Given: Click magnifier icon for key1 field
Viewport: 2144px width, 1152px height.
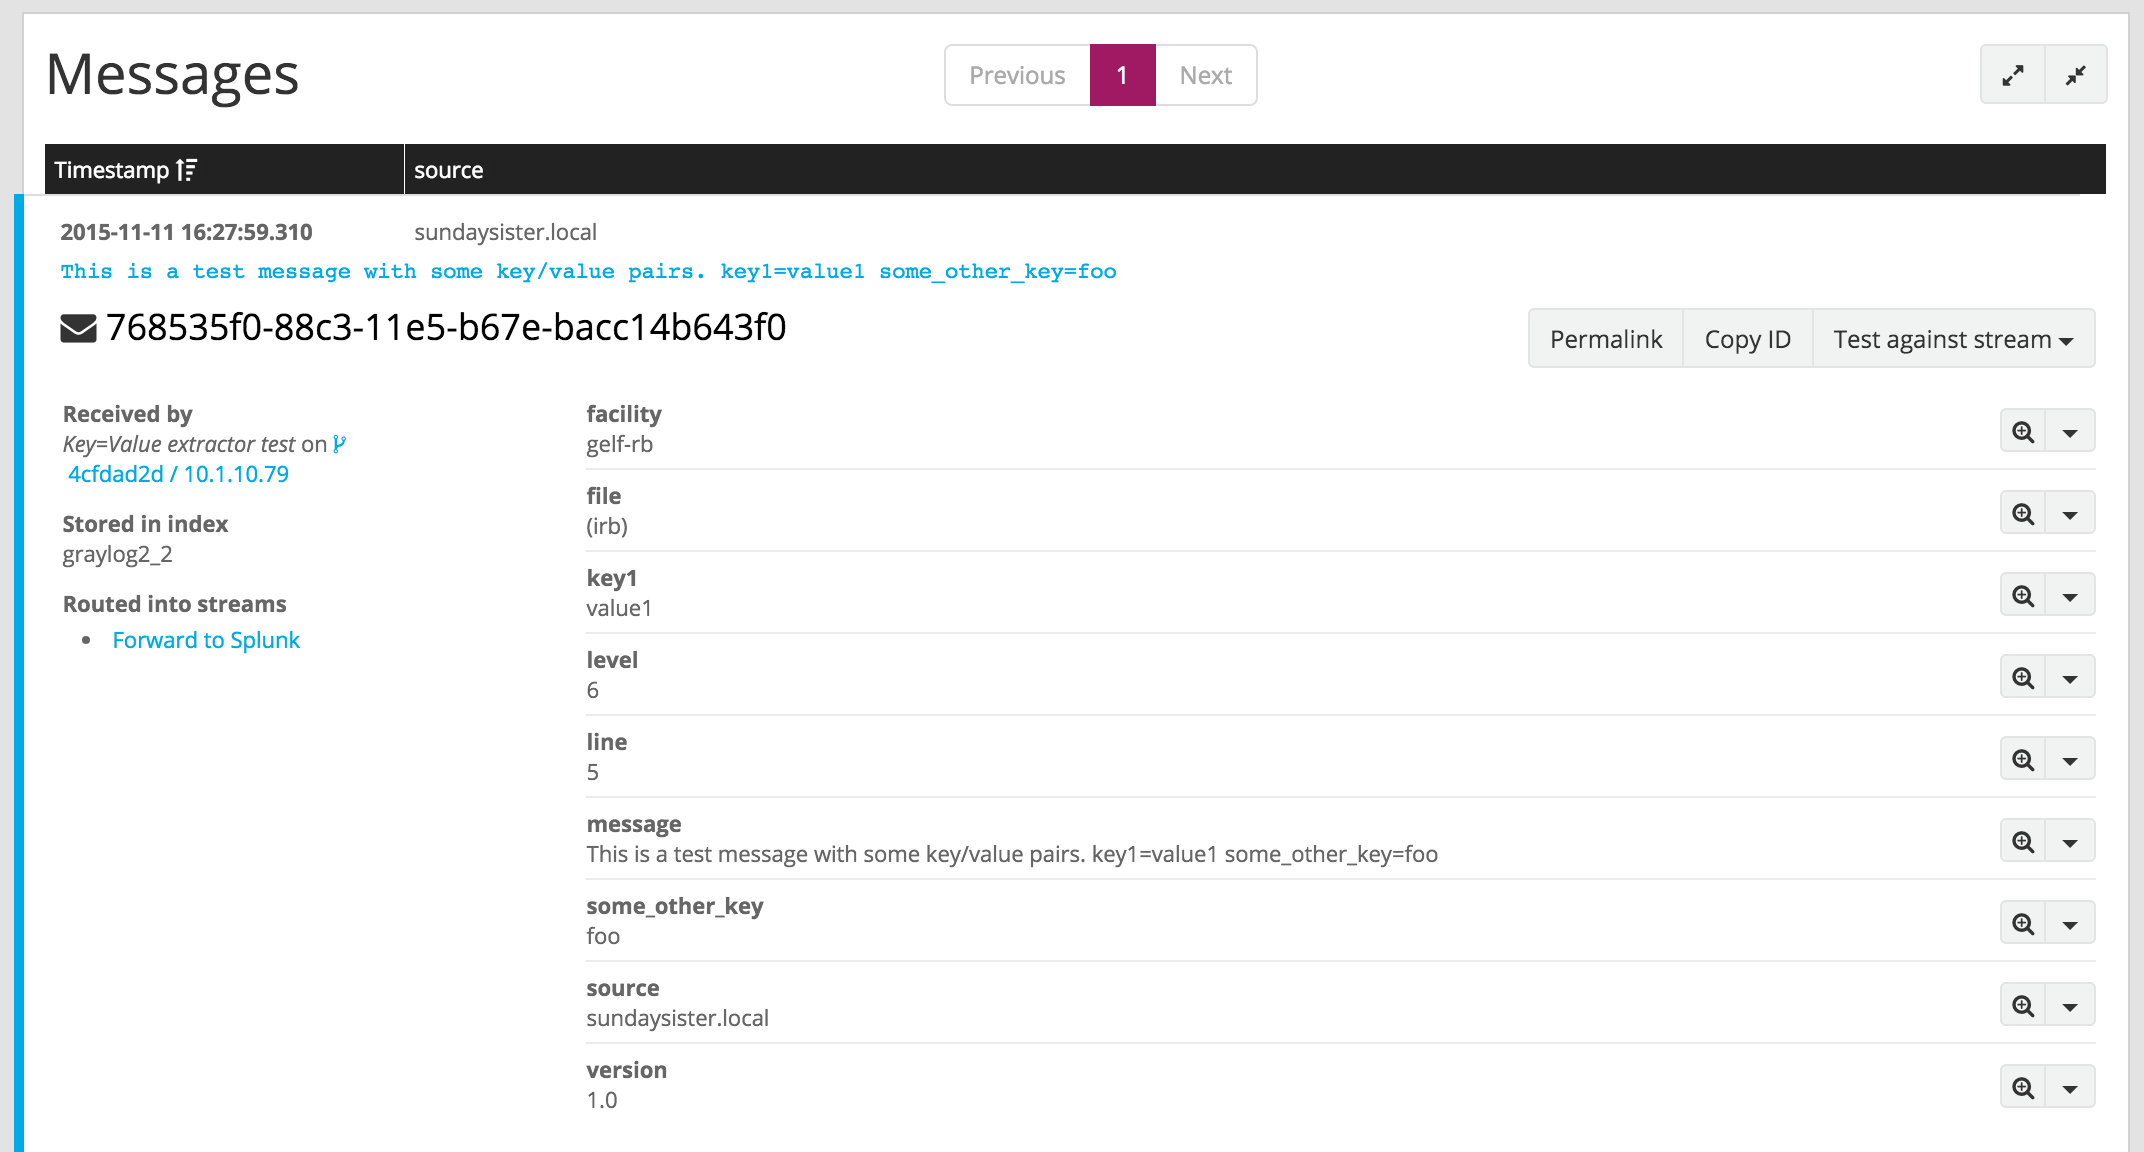Looking at the screenshot, I should (2023, 596).
